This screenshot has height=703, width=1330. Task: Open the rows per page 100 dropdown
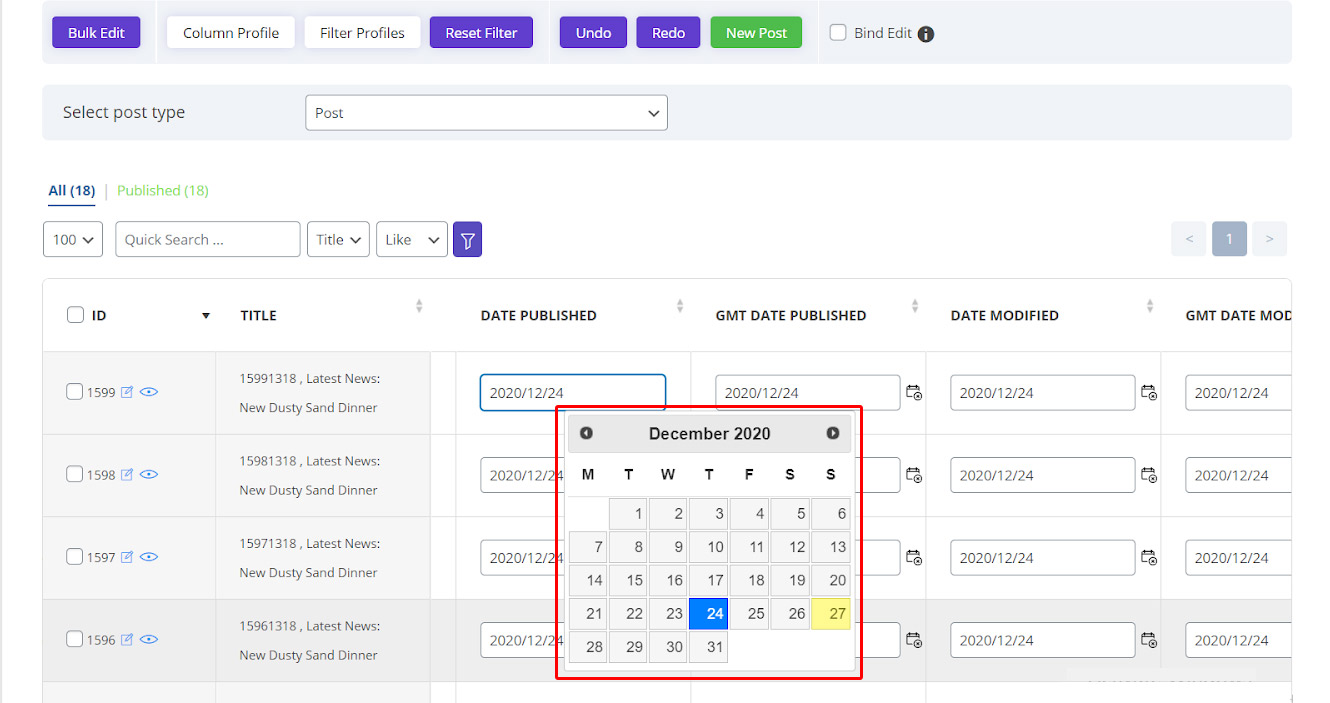(x=73, y=239)
